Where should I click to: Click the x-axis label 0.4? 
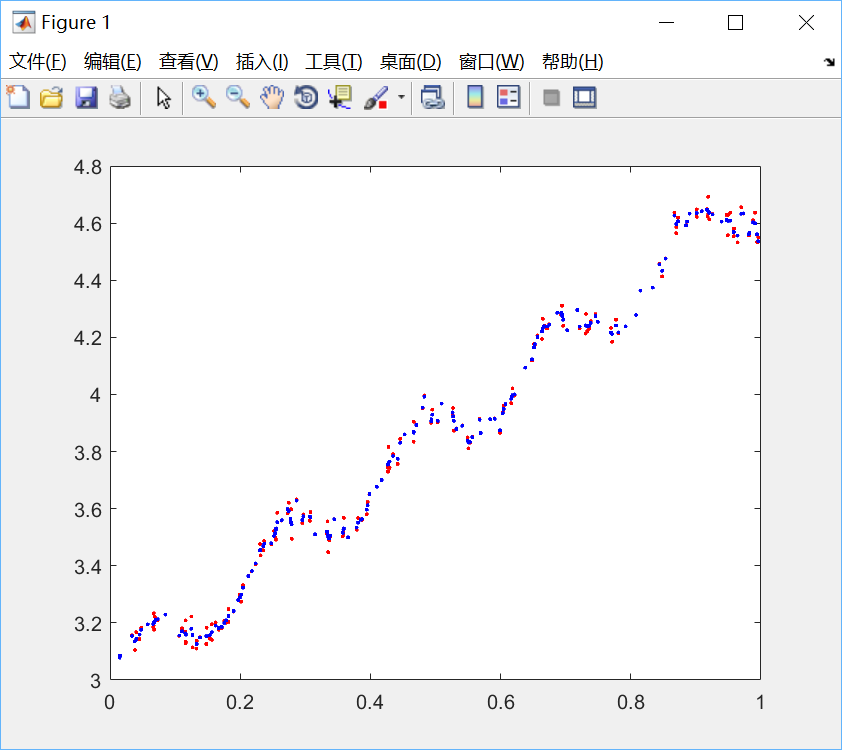370,702
